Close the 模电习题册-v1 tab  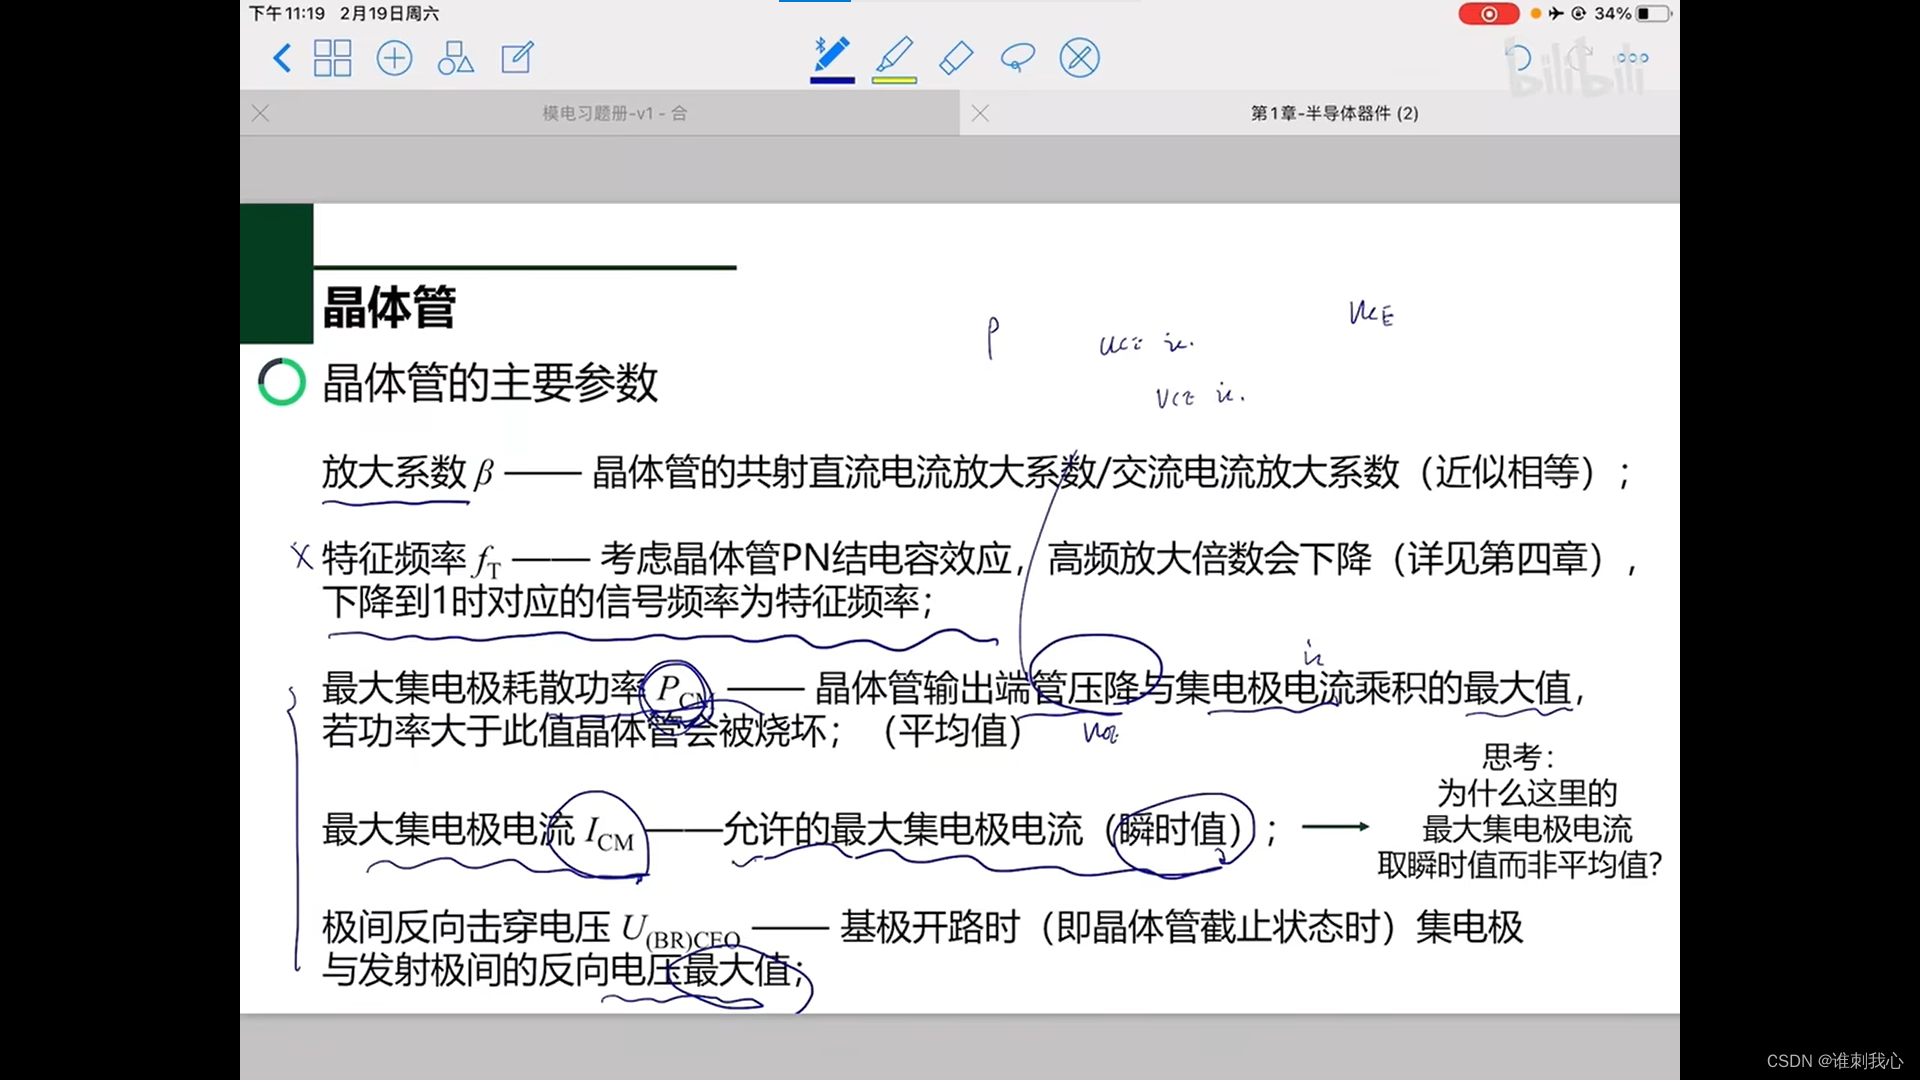[x=261, y=113]
